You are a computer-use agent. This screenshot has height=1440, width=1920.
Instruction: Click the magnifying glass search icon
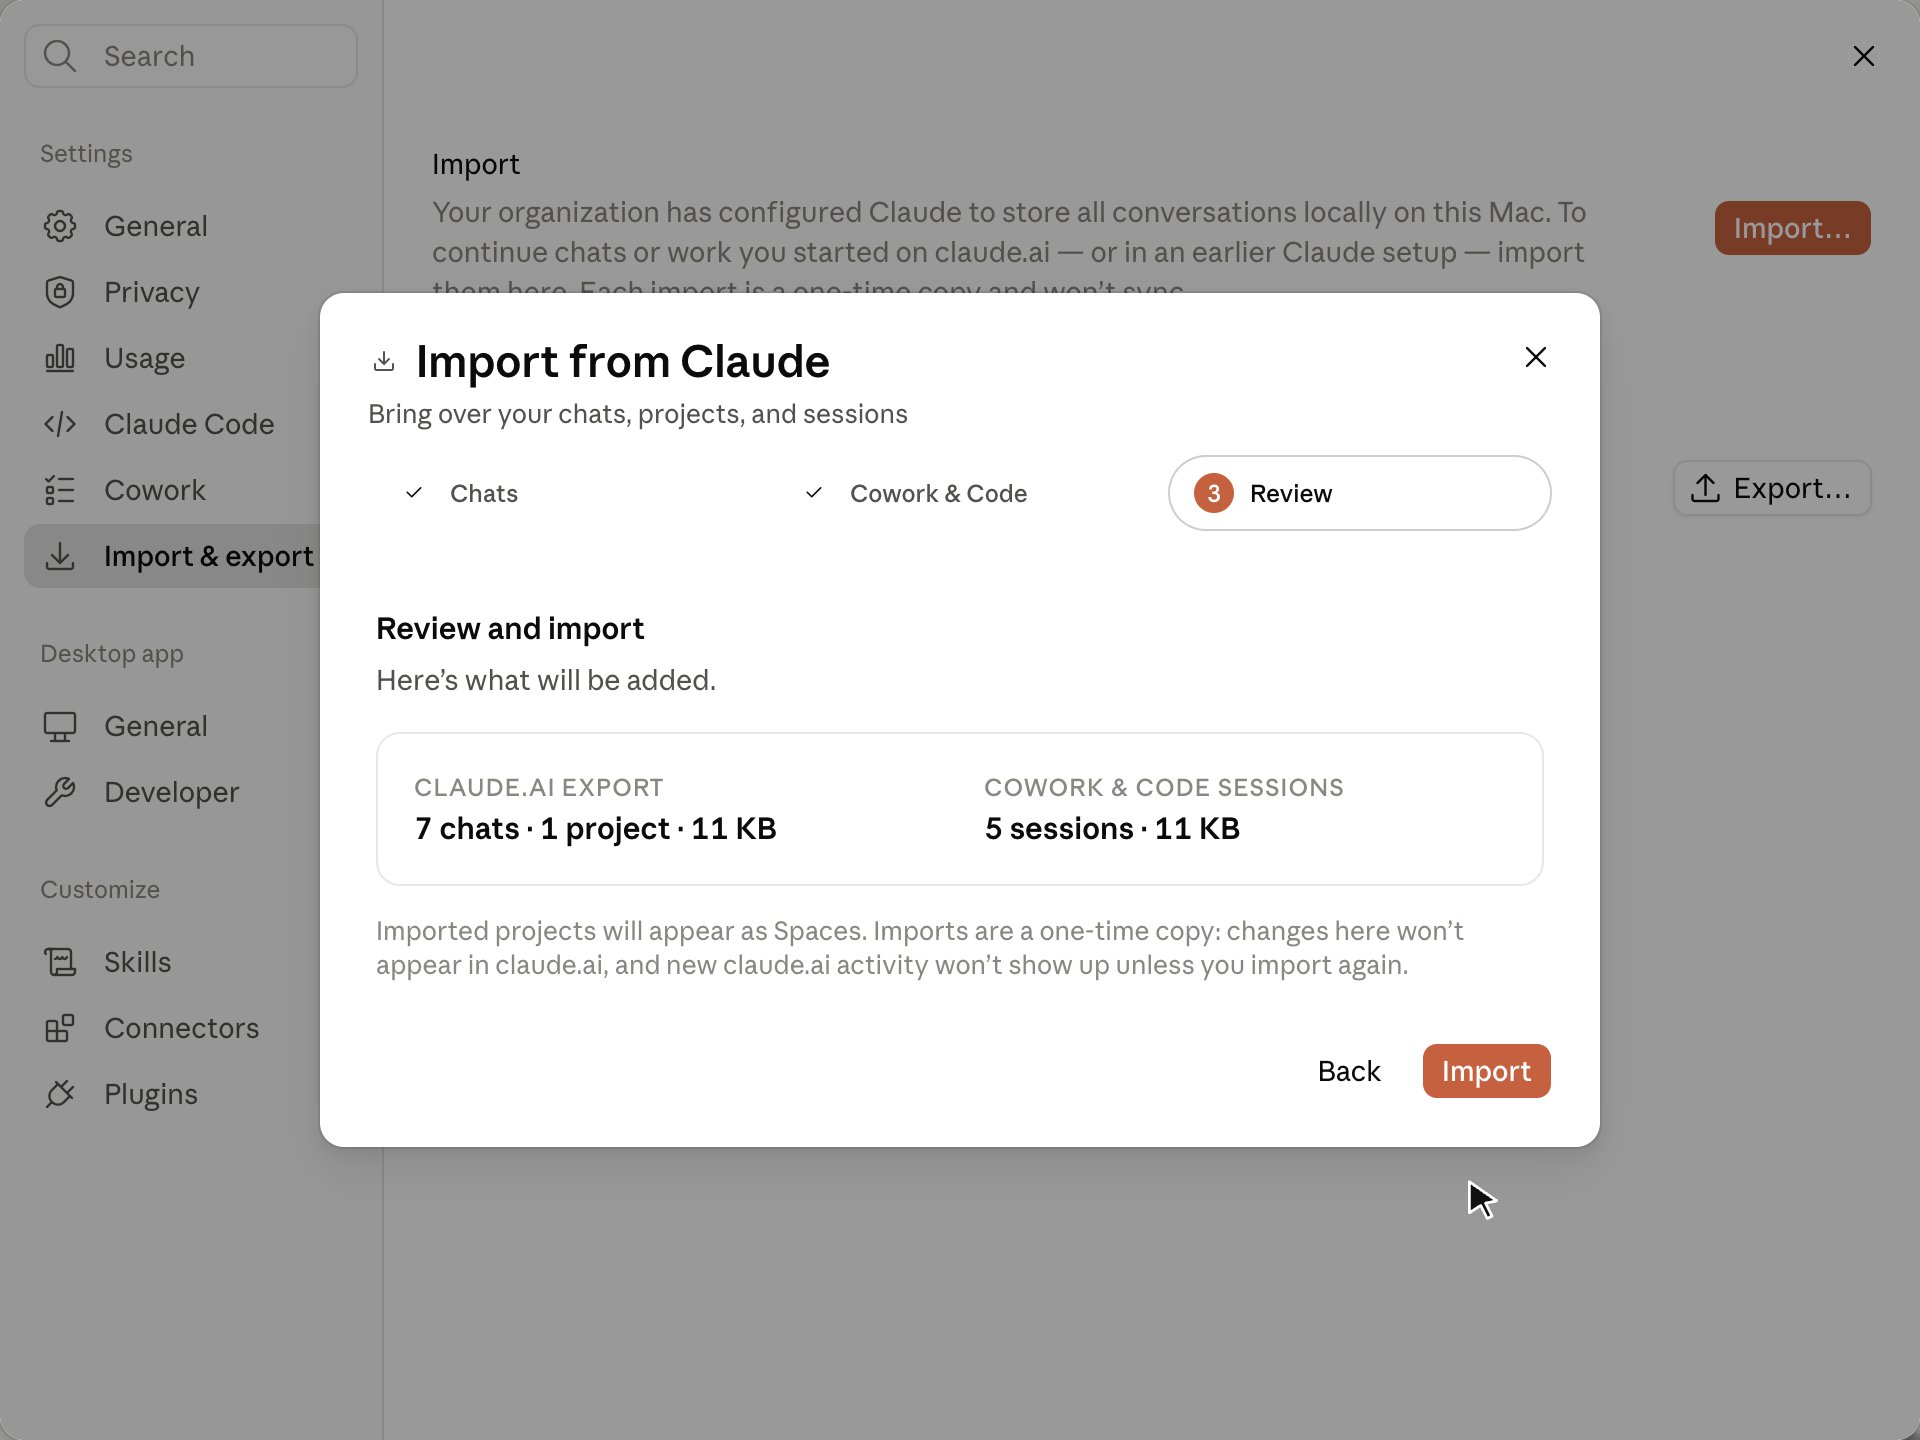tap(60, 56)
